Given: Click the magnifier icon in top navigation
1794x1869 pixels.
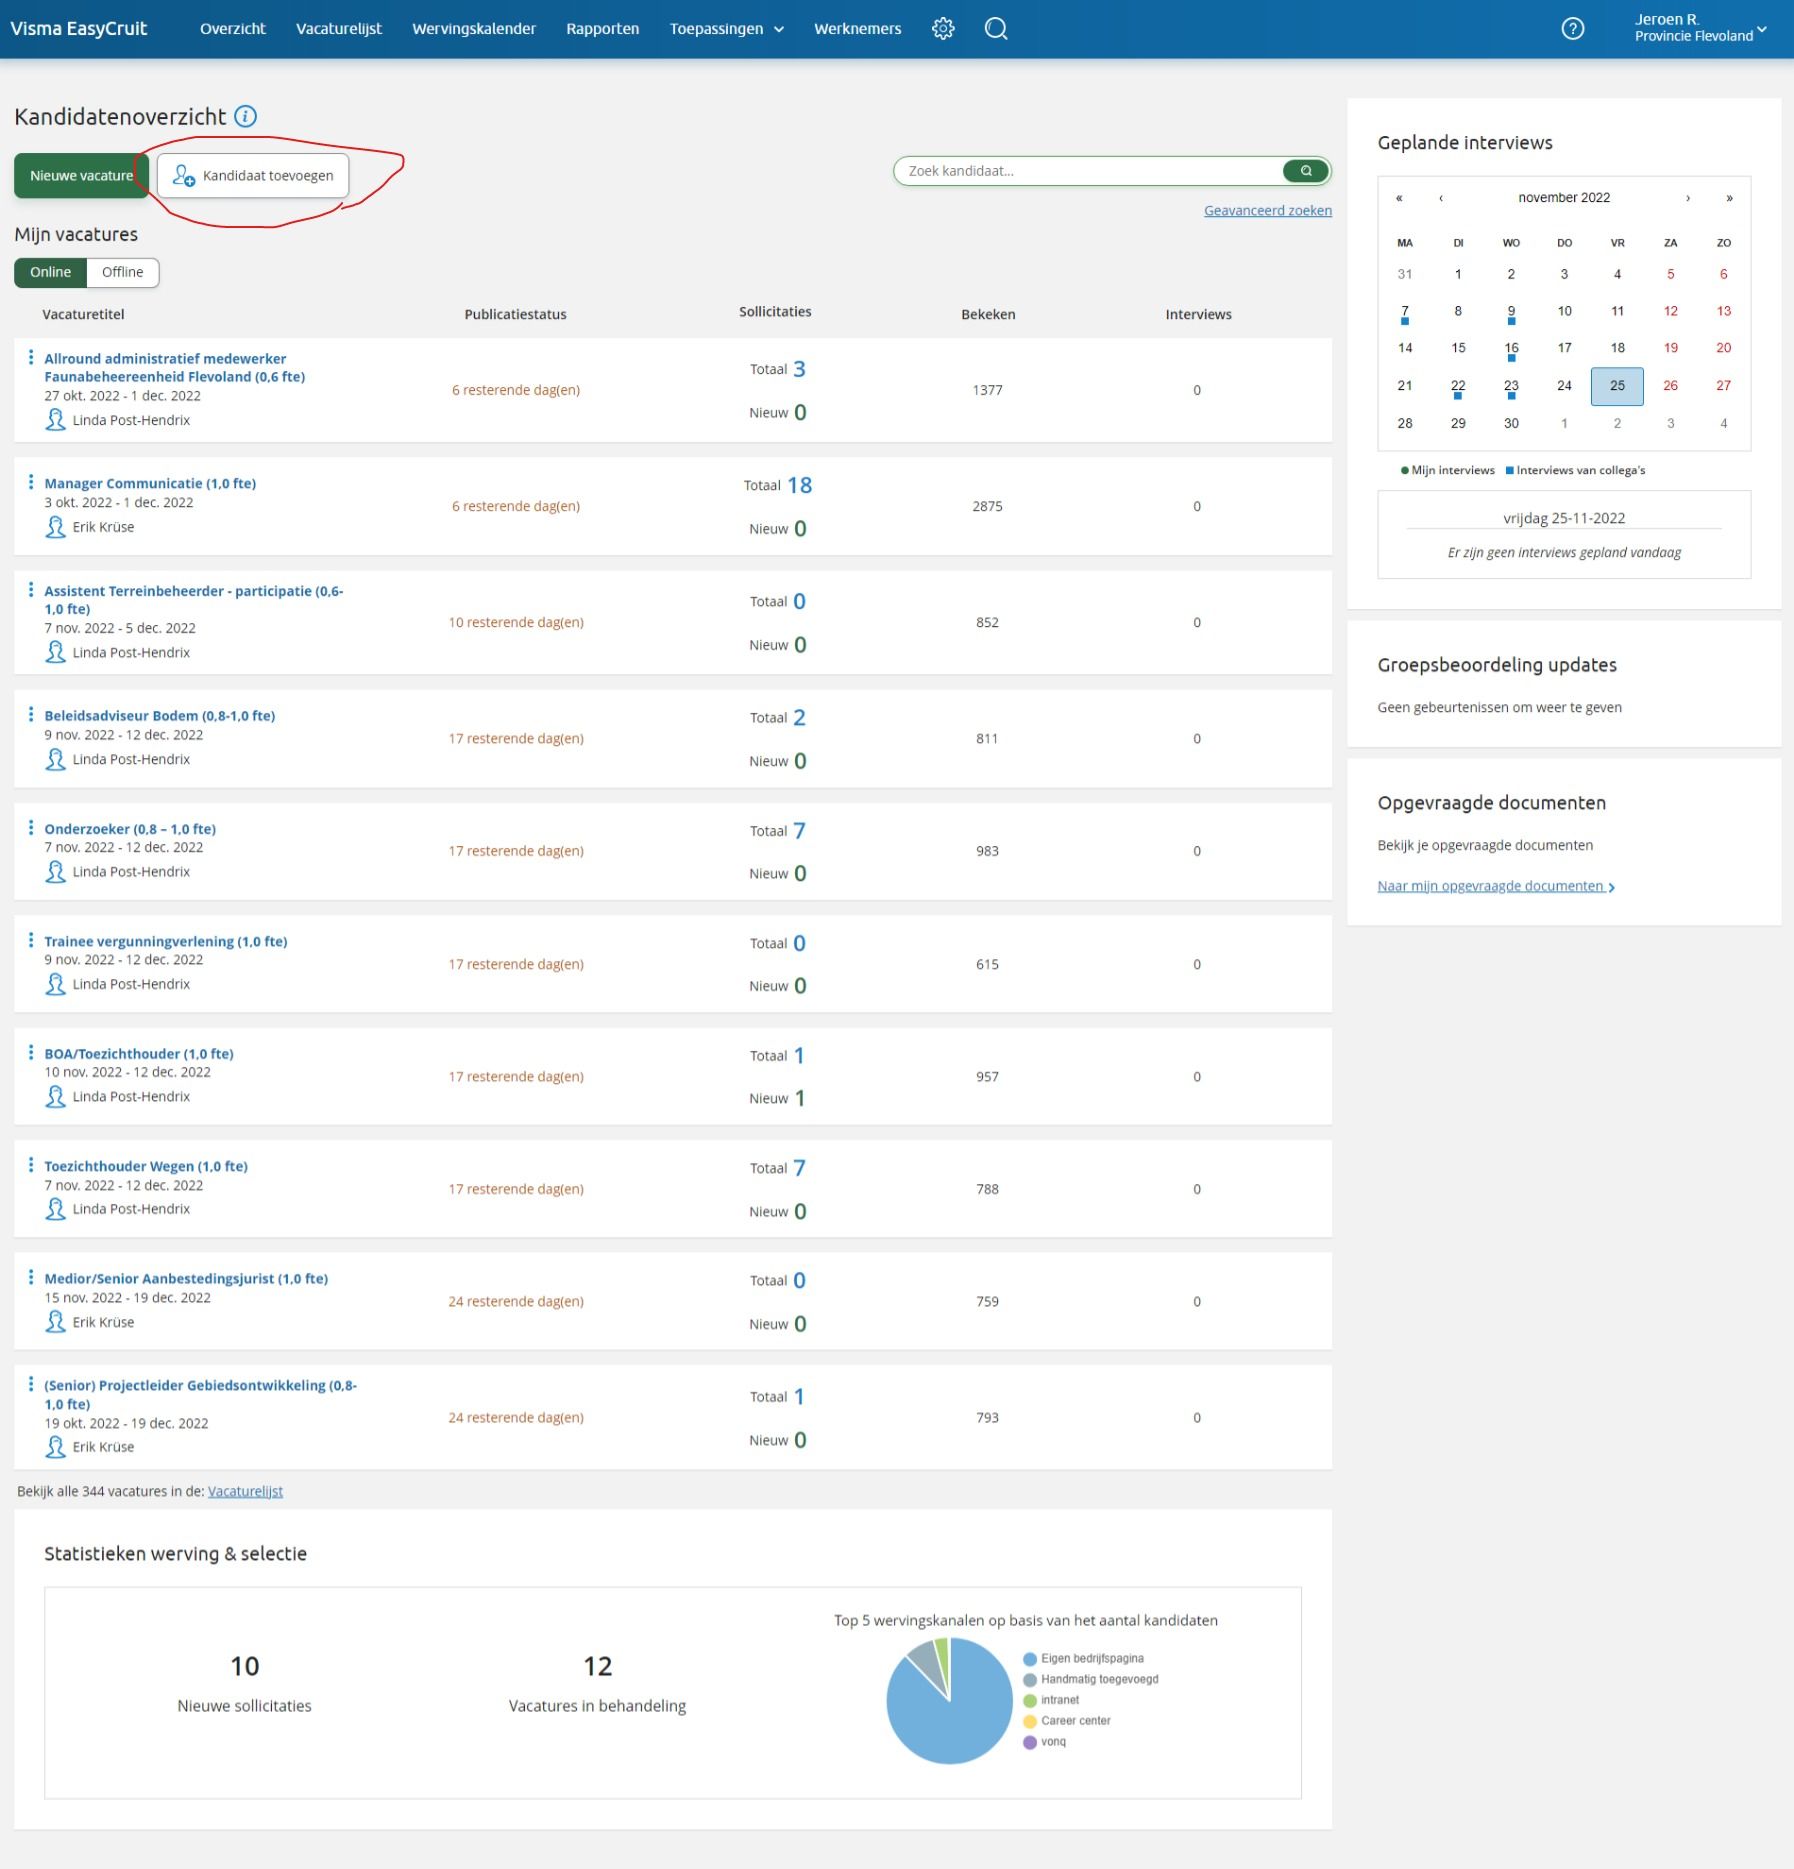Looking at the screenshot, I should [995, 29].
